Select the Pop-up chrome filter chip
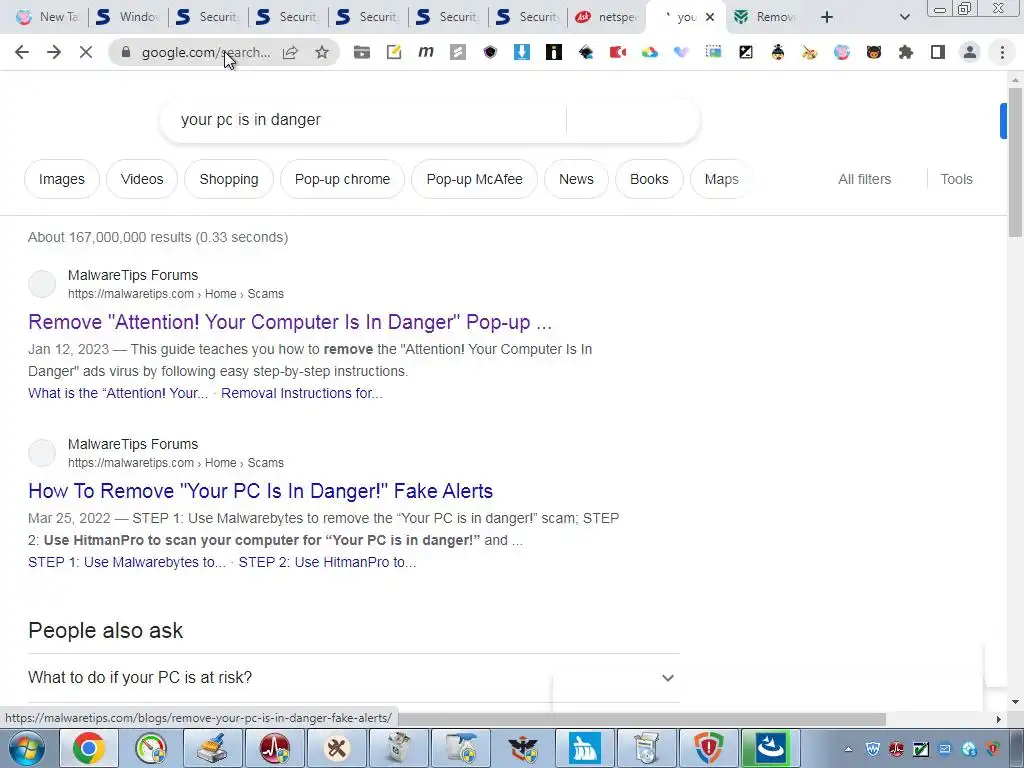Image resolution: width=1024 pixels, height=768 pixels. [x=342, y=179]
